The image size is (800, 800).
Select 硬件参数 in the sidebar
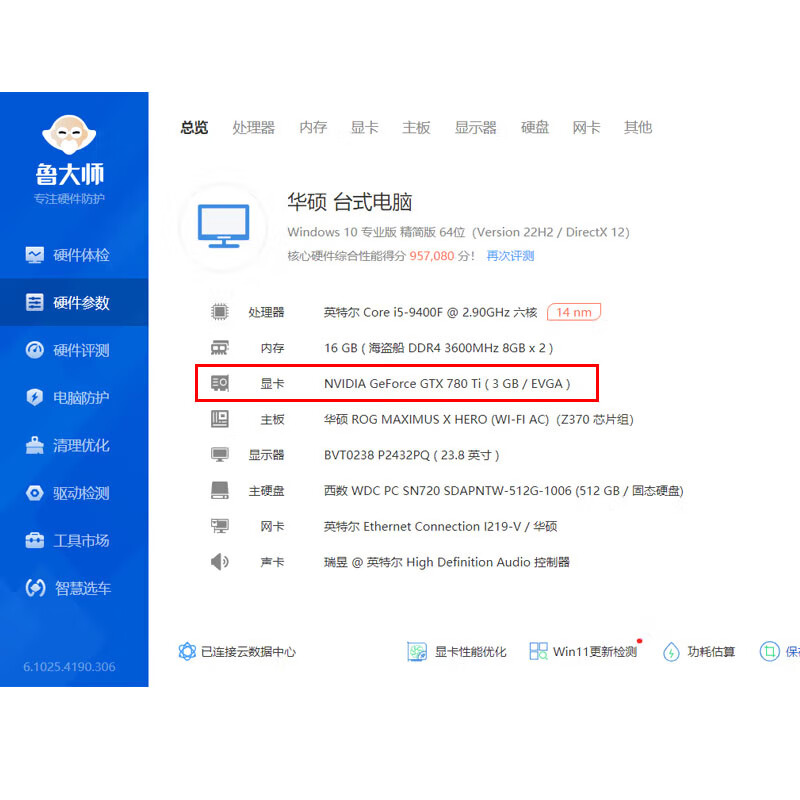coord(69,303)
